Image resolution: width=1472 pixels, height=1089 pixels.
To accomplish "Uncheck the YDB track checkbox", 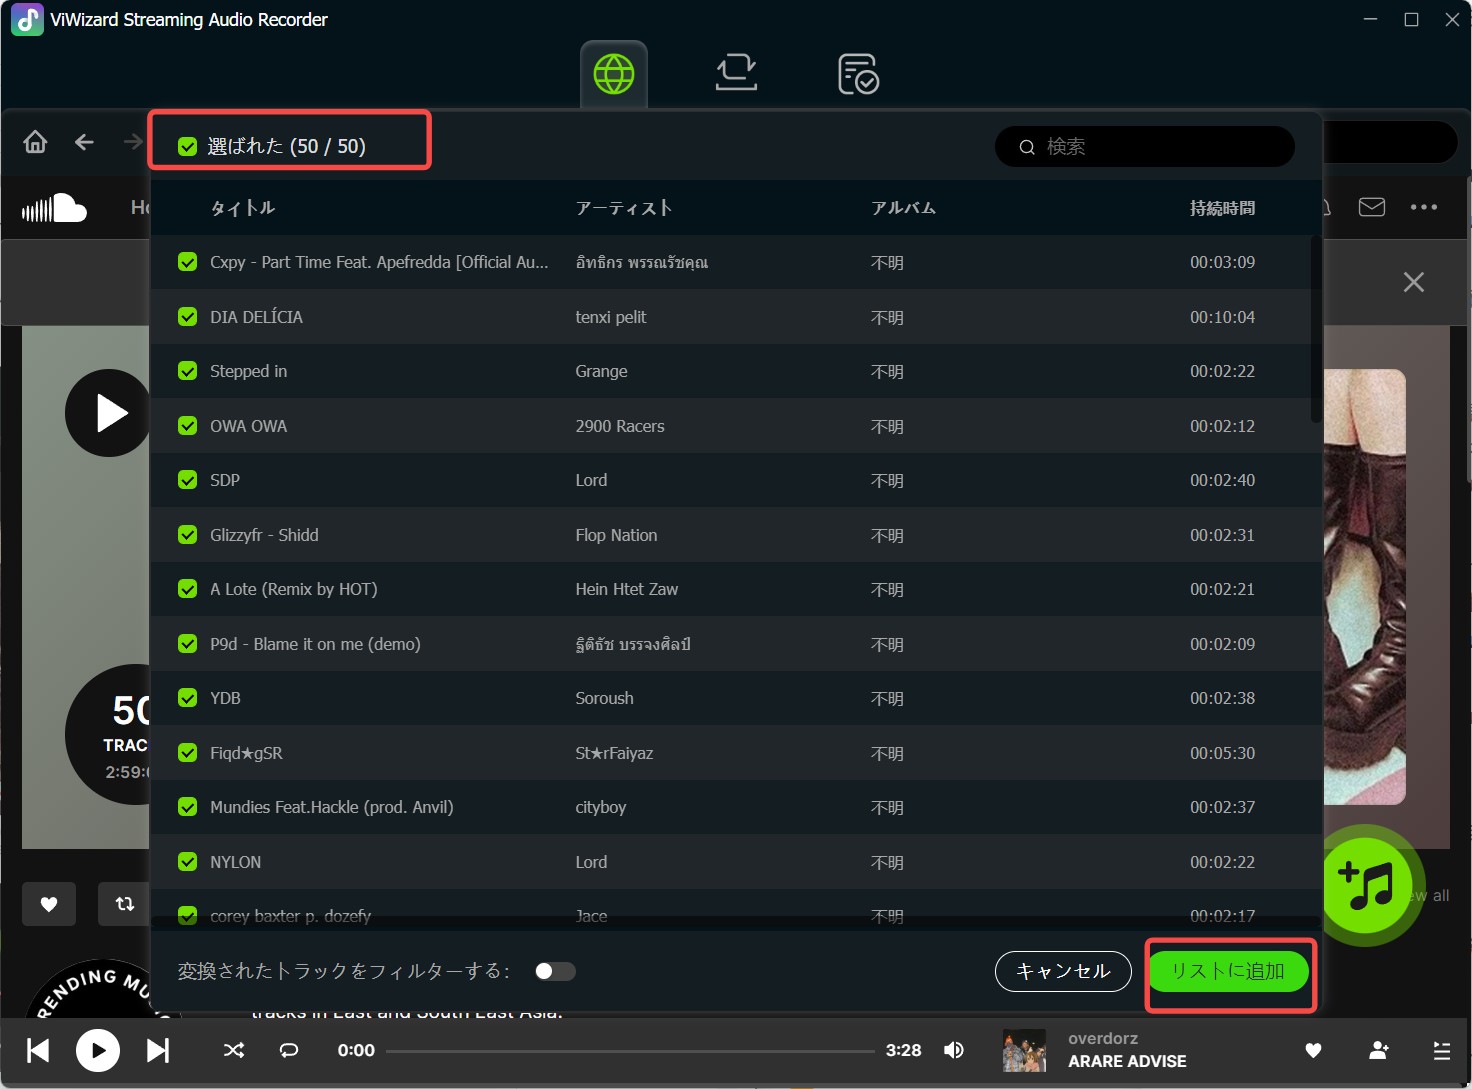I will pyautogui.click(x=187, y=698).
